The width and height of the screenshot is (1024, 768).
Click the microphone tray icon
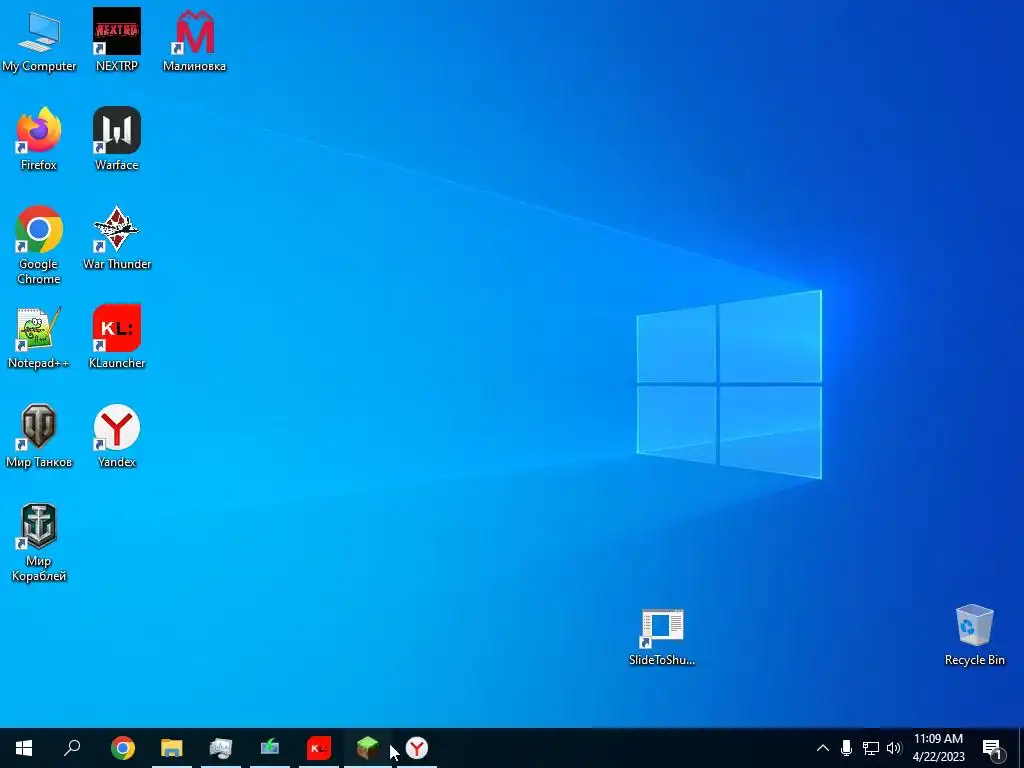pos(846,748)
